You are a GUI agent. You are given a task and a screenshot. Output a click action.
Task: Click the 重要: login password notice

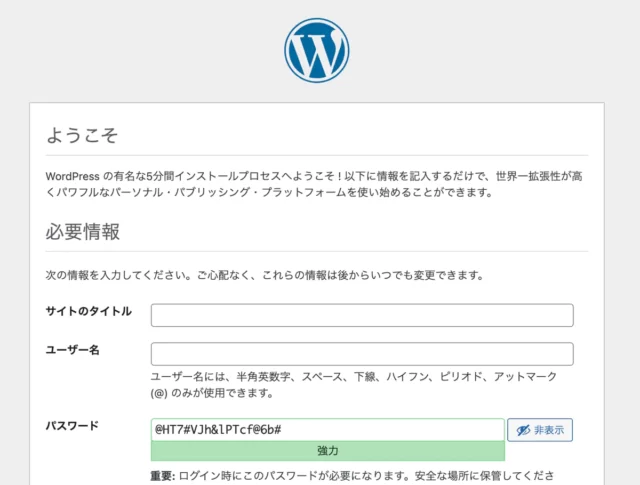pos(352,476)
